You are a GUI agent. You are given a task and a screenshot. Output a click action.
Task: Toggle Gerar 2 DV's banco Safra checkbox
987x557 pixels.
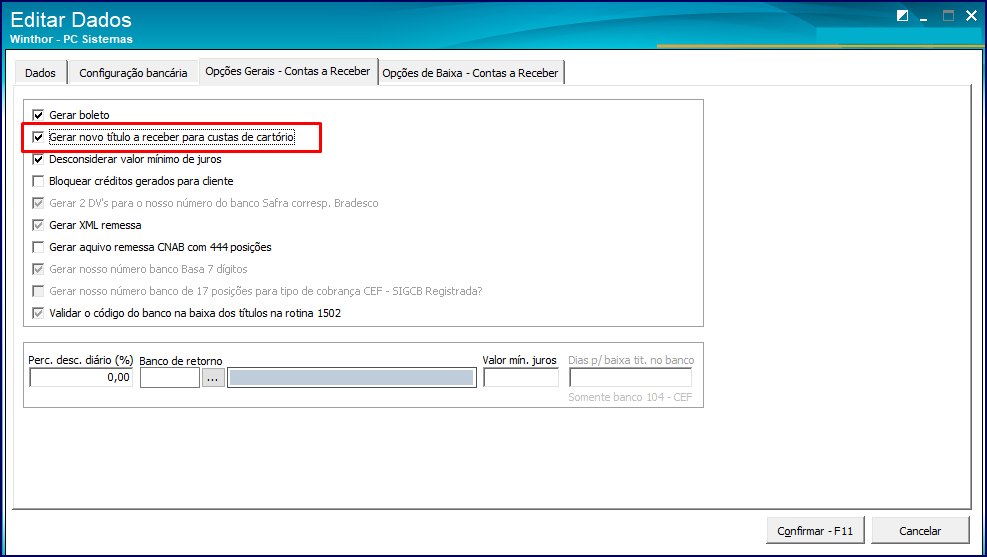tap(38, 203)
